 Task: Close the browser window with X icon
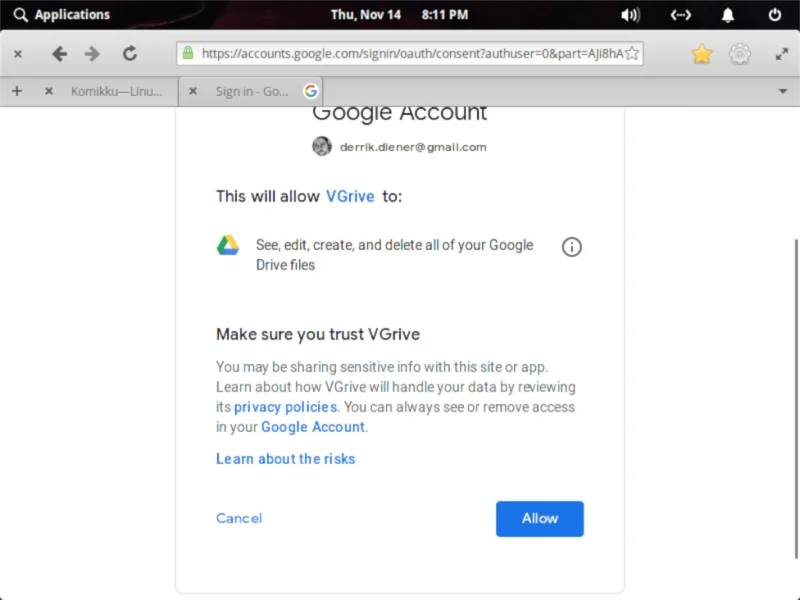pyautogui.click(x=18, y=54)
